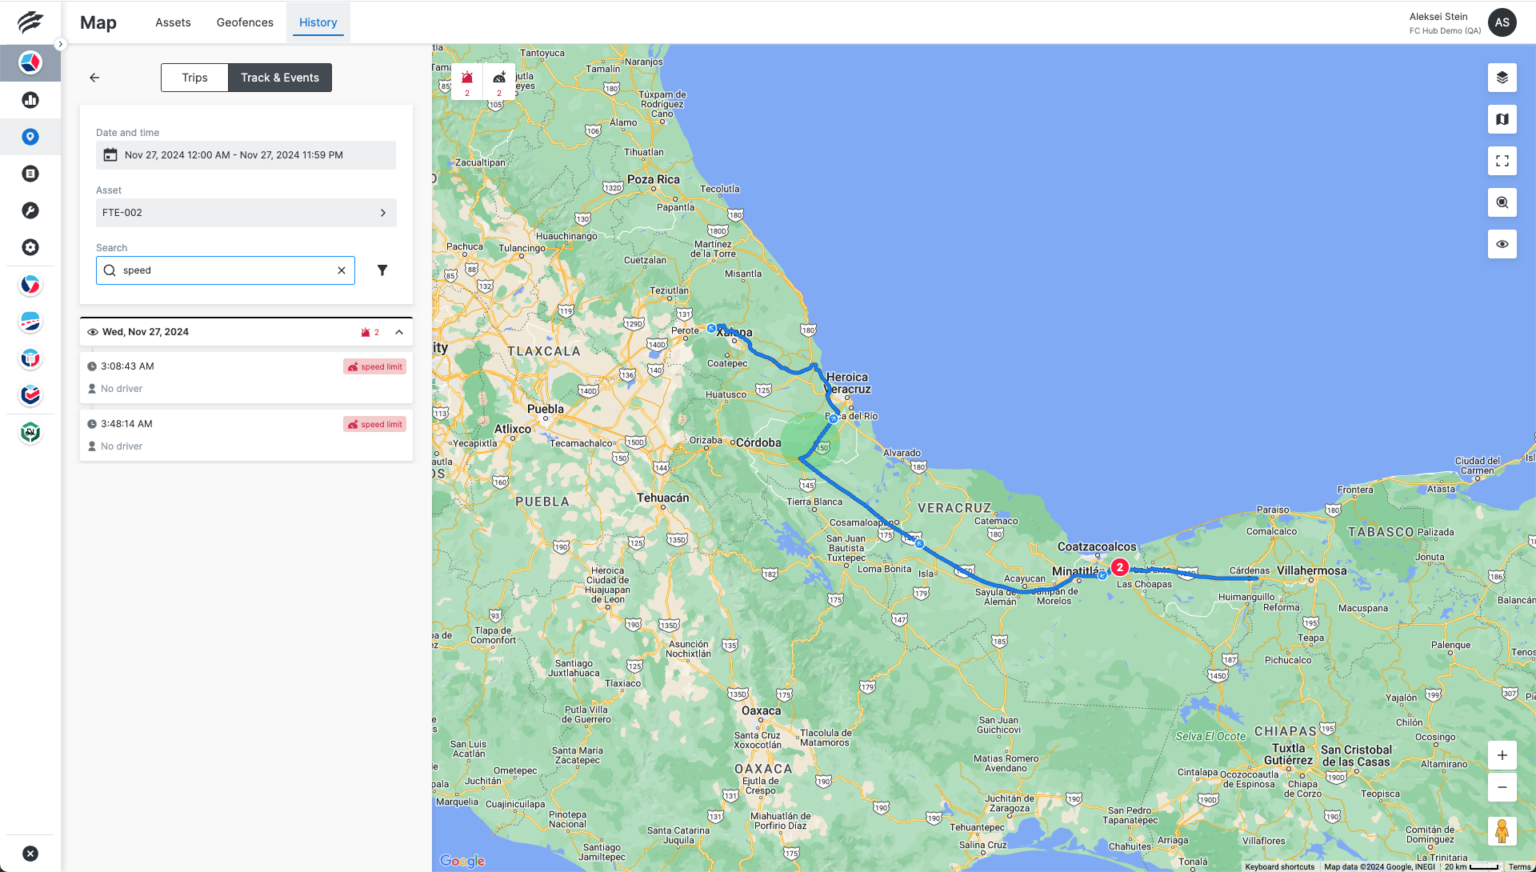The height and width of the screenshot is (872, 1536).
Task: Activate fullscreen map view icon
Action: coord(1502,160)
